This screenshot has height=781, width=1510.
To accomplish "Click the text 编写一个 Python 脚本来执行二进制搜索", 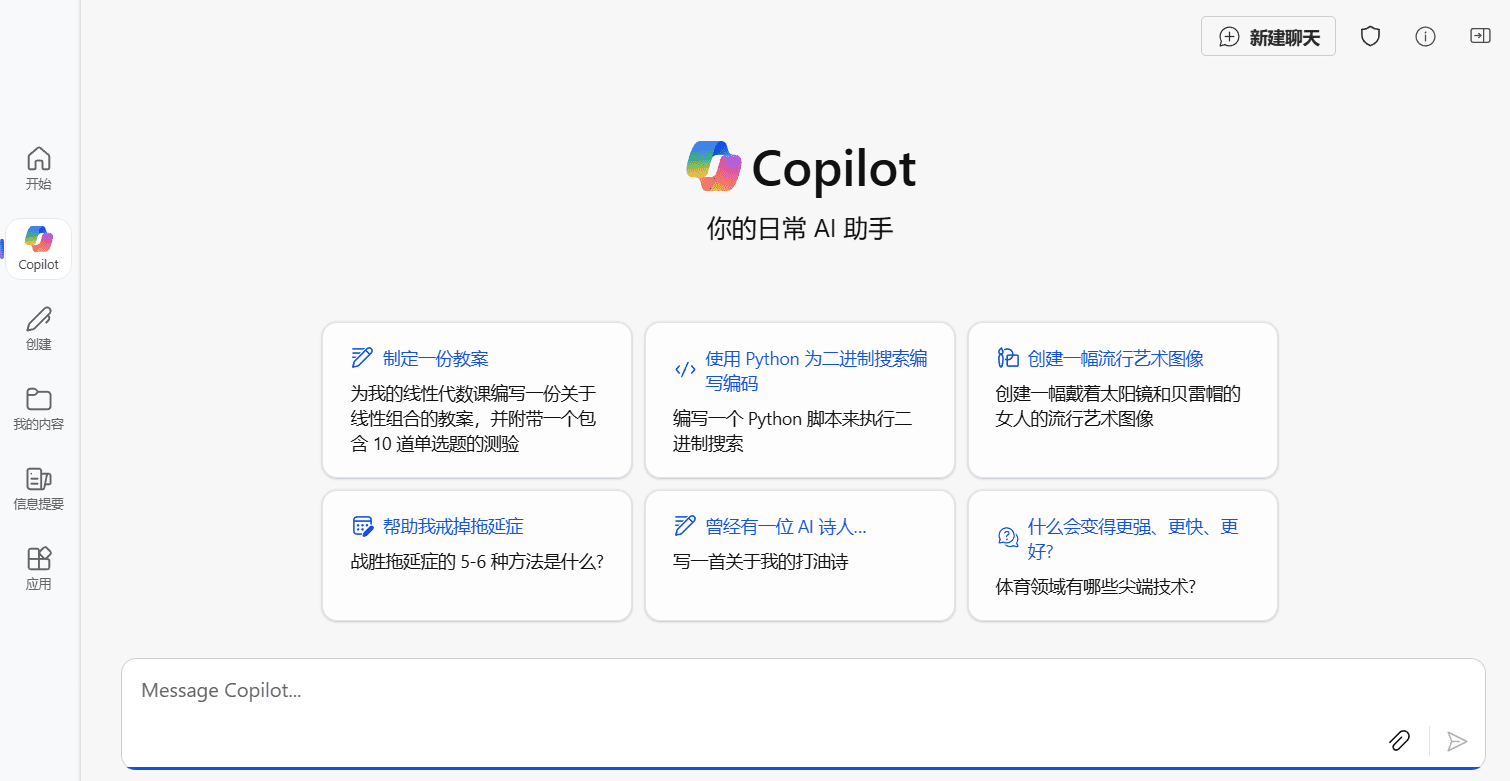I will 792,431.
